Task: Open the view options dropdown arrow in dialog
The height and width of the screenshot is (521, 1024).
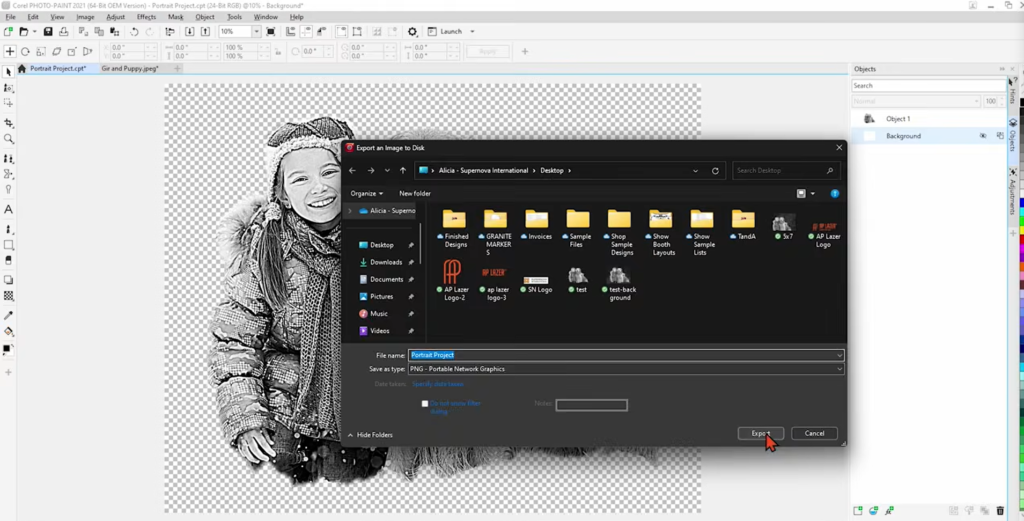Action: [812, 193]
